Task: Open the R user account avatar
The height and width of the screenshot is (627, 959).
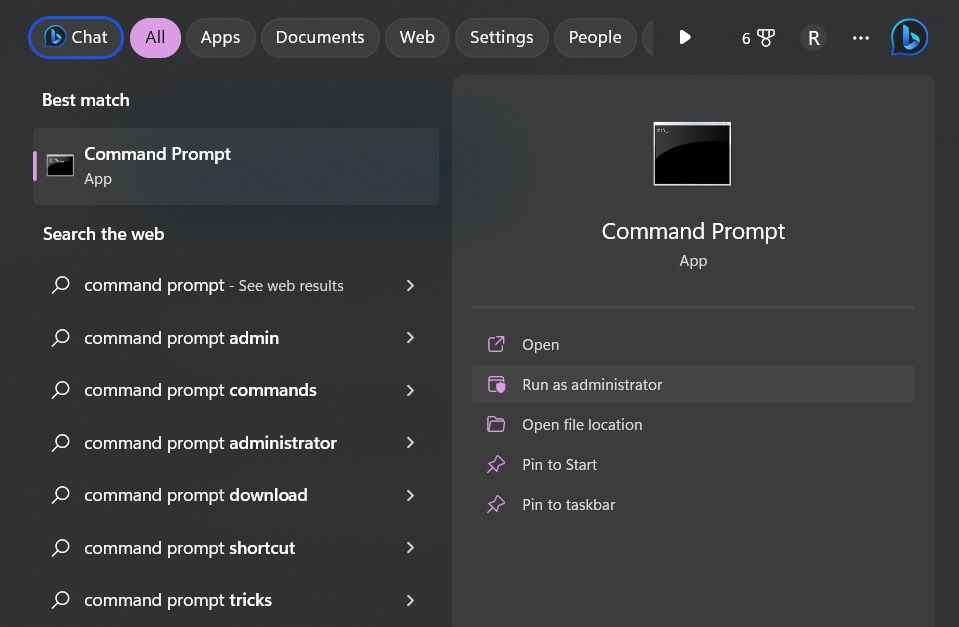Action: [x=813, y=38]
